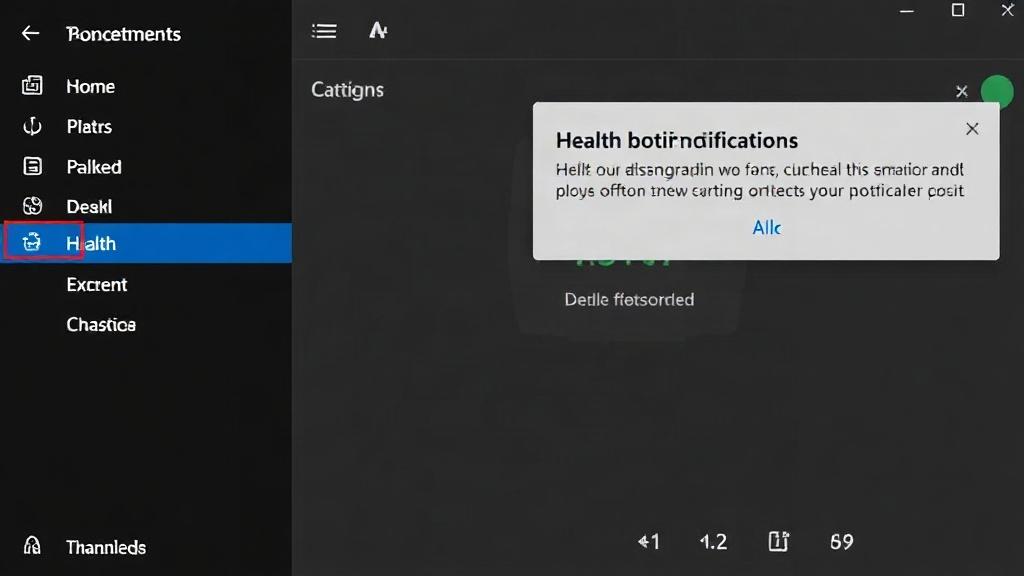Click the Allc link in the dialog
The height and width of the screenshot is (576, 1024).
[767, 227]
